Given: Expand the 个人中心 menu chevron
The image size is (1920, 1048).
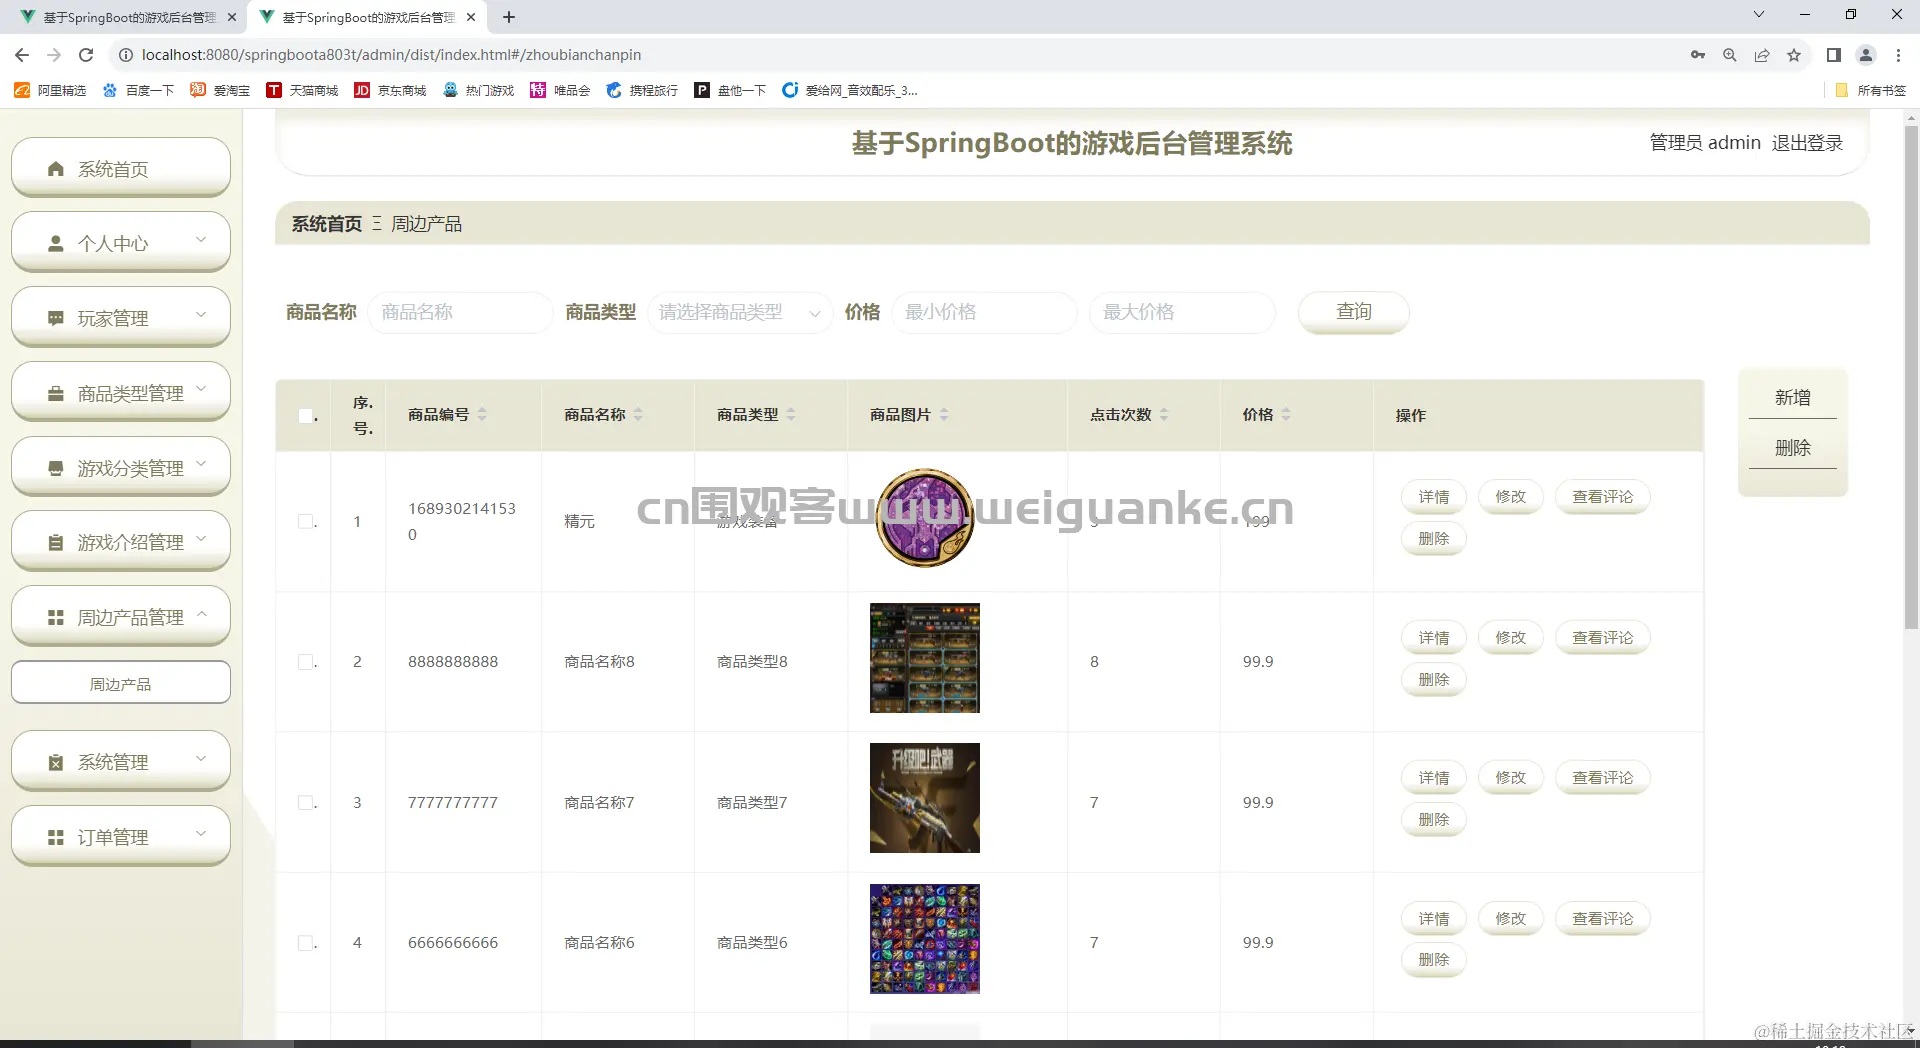Looking at the screenshot, I should (x=201, y=240).
